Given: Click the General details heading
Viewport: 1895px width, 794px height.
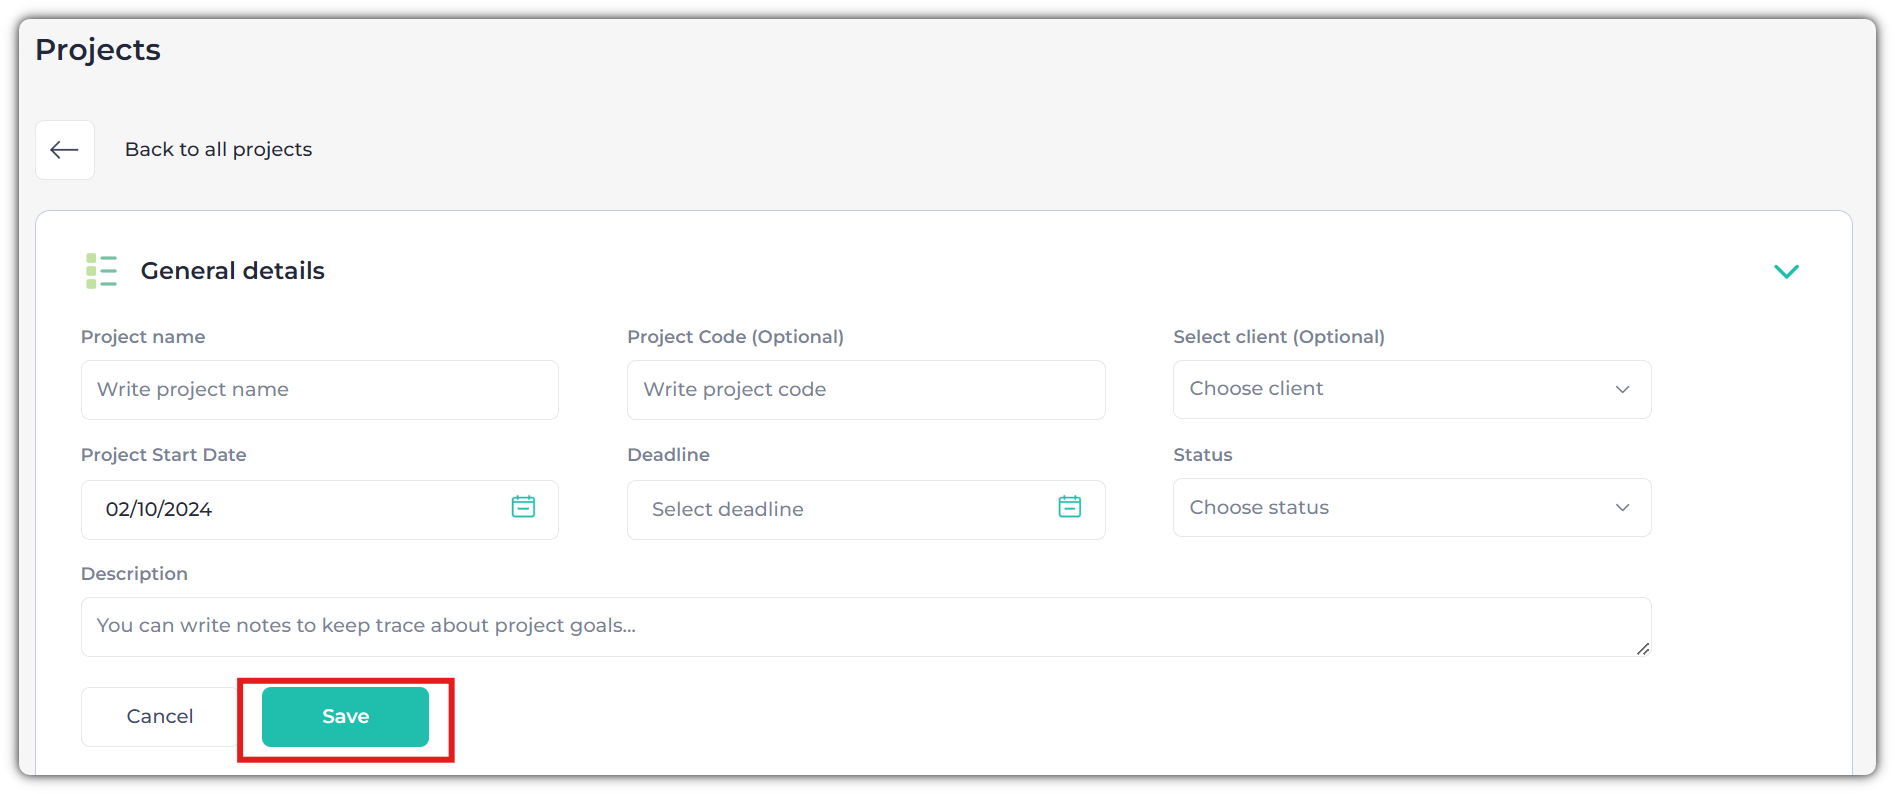Looking at the screenshot, I should coord(232,271).
